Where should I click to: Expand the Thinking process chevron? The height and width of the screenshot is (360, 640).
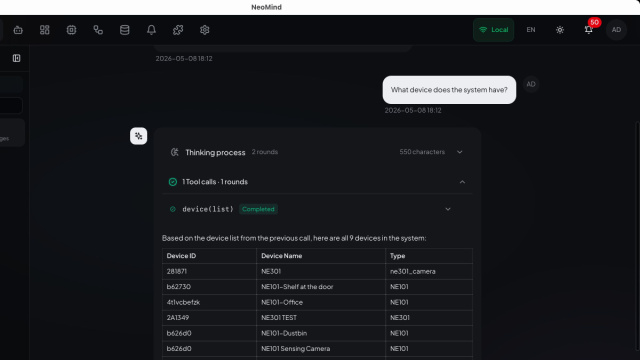tap(460, 152)
